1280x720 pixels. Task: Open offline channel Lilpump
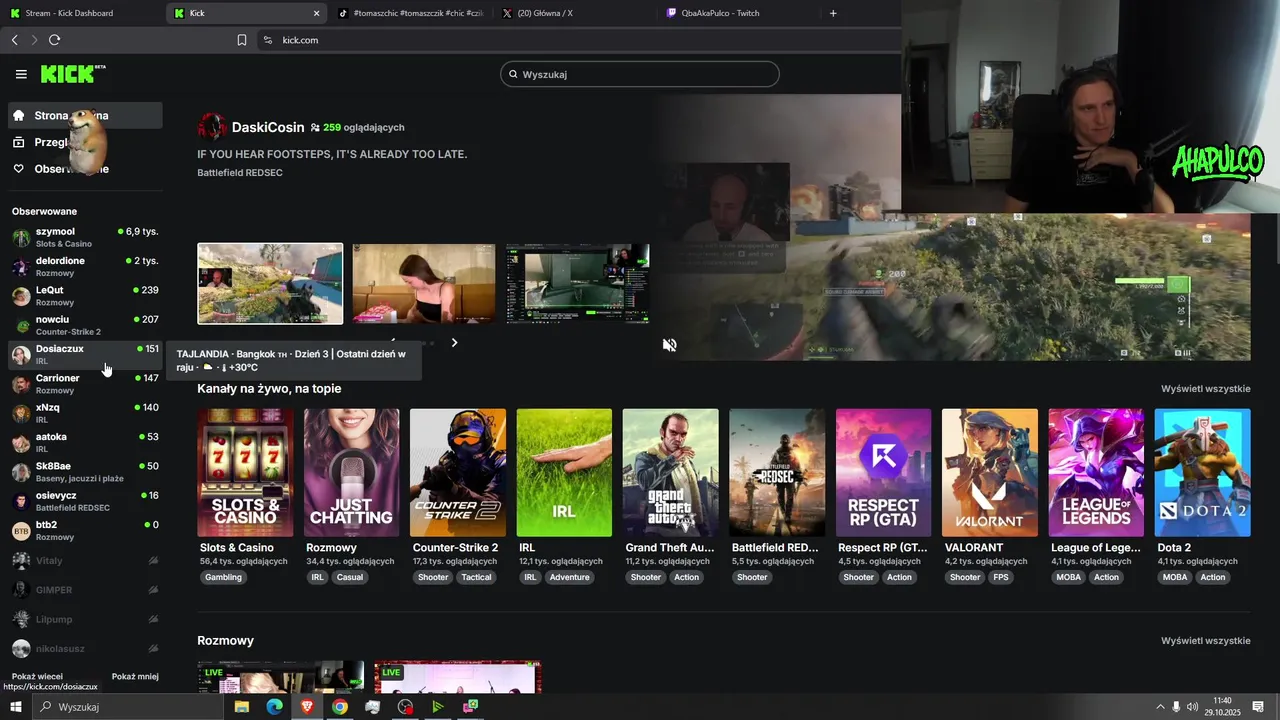(x=85, y=619)
